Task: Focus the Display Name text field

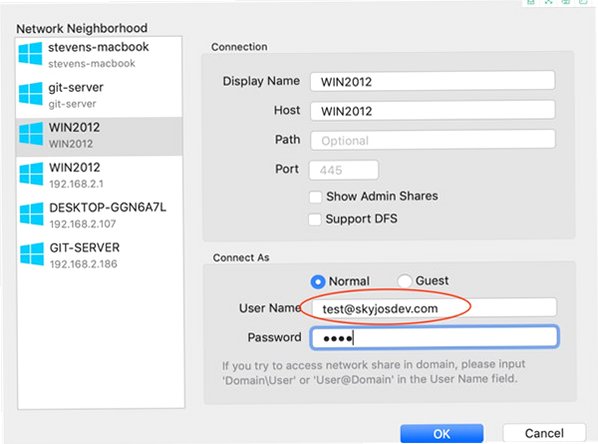Action: pyautogui.click(x=432, y=81)
